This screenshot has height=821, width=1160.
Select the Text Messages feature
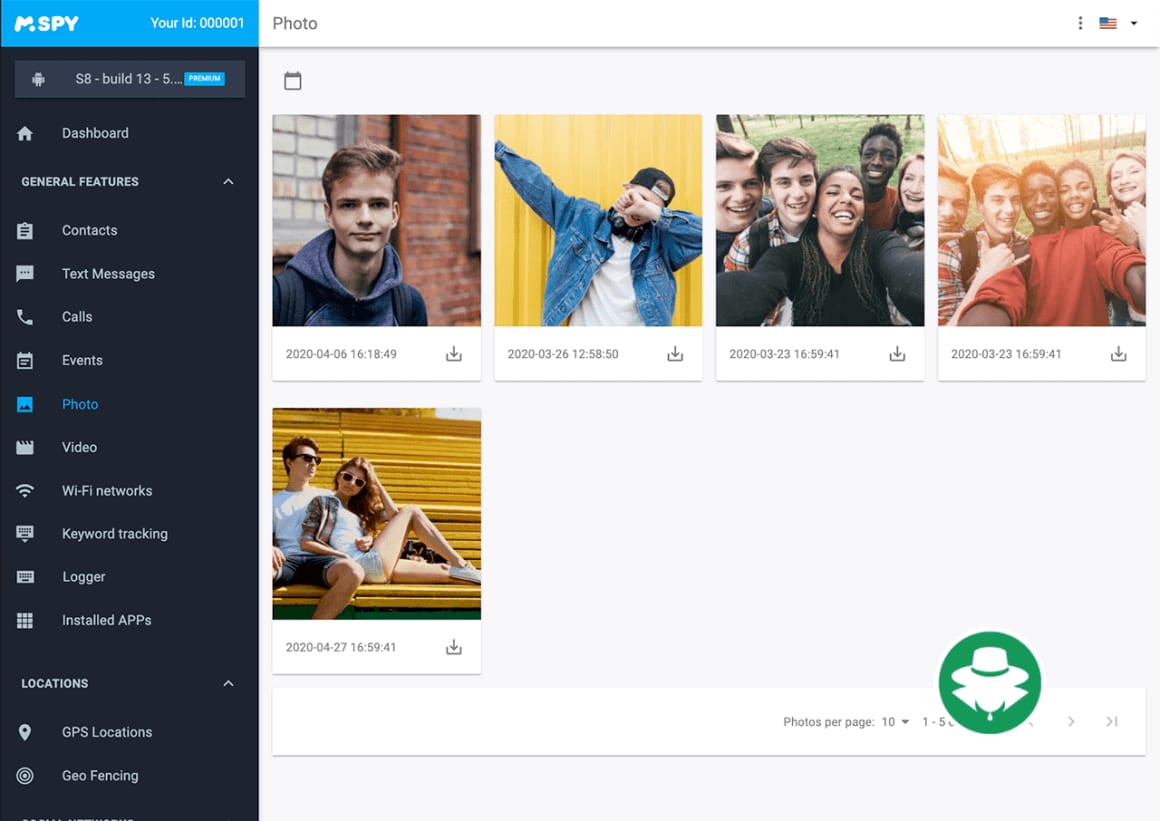coord(108,273)
